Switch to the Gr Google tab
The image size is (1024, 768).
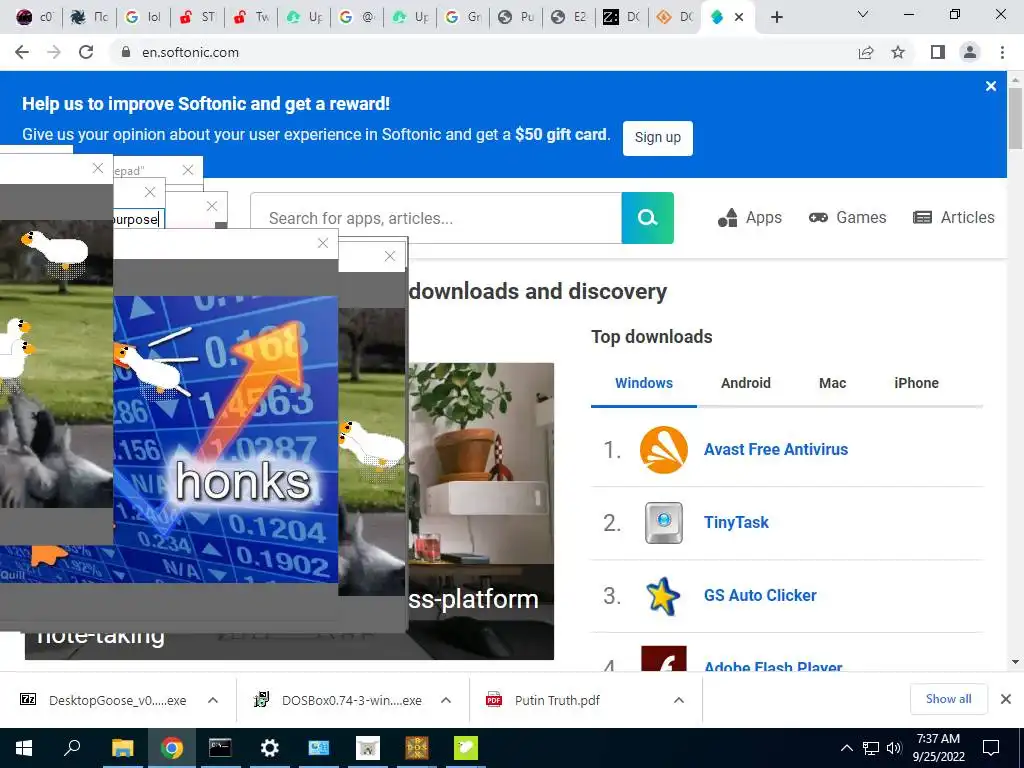coord(464,18)
